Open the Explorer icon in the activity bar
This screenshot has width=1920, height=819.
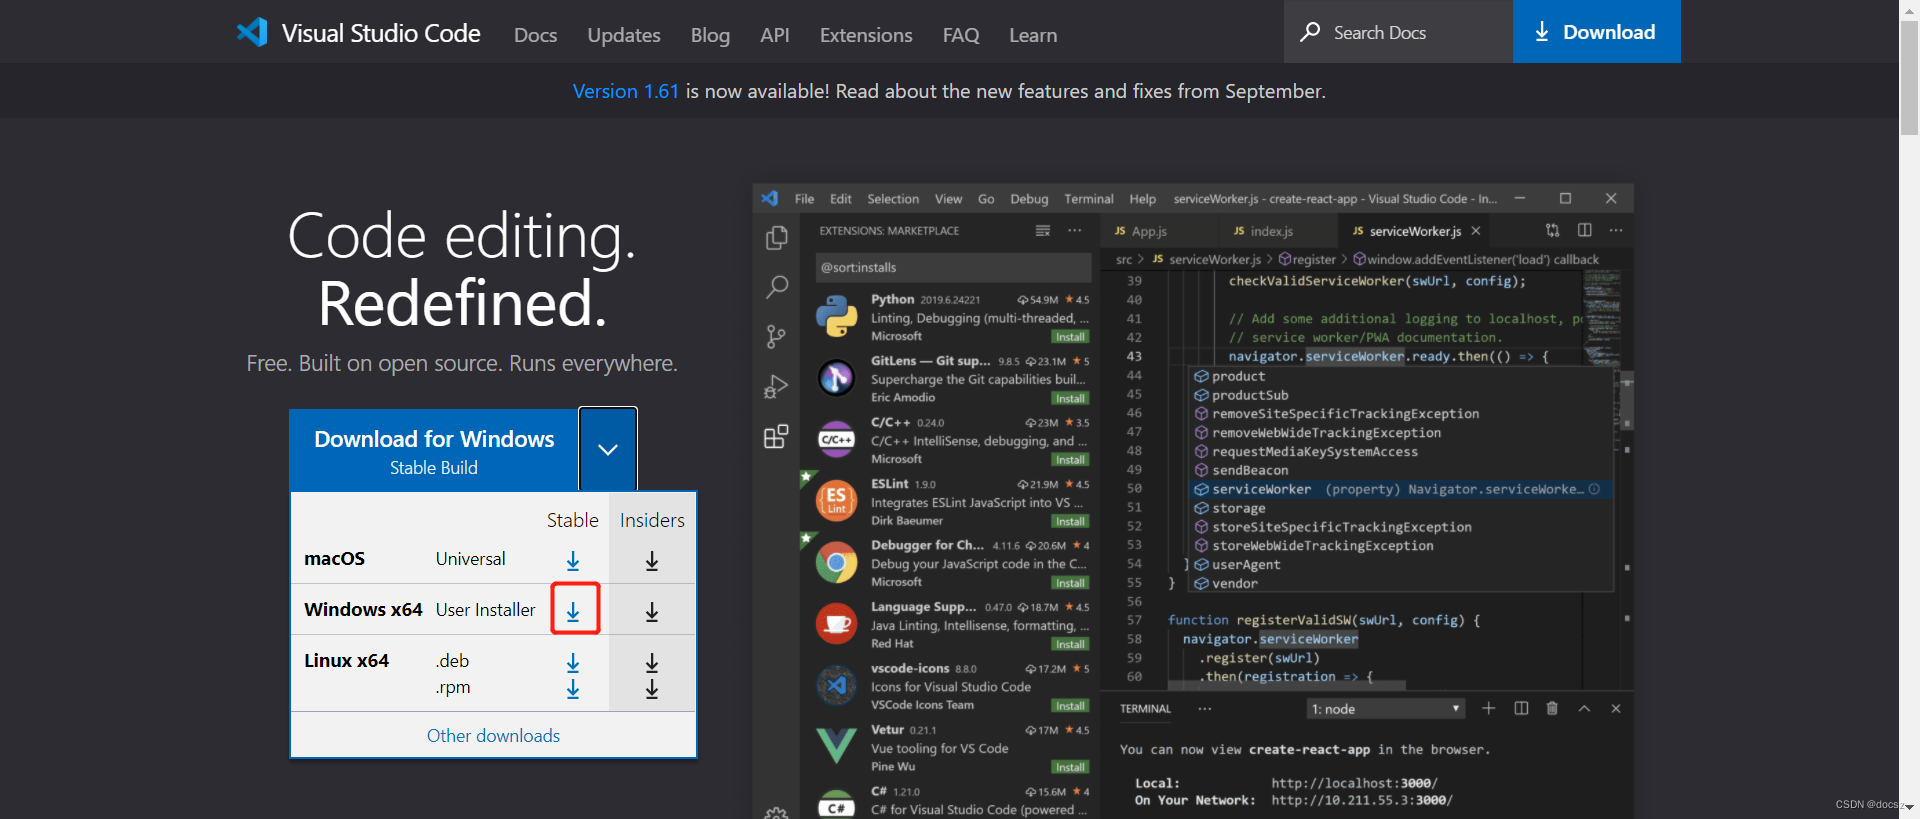coord(776,238)
